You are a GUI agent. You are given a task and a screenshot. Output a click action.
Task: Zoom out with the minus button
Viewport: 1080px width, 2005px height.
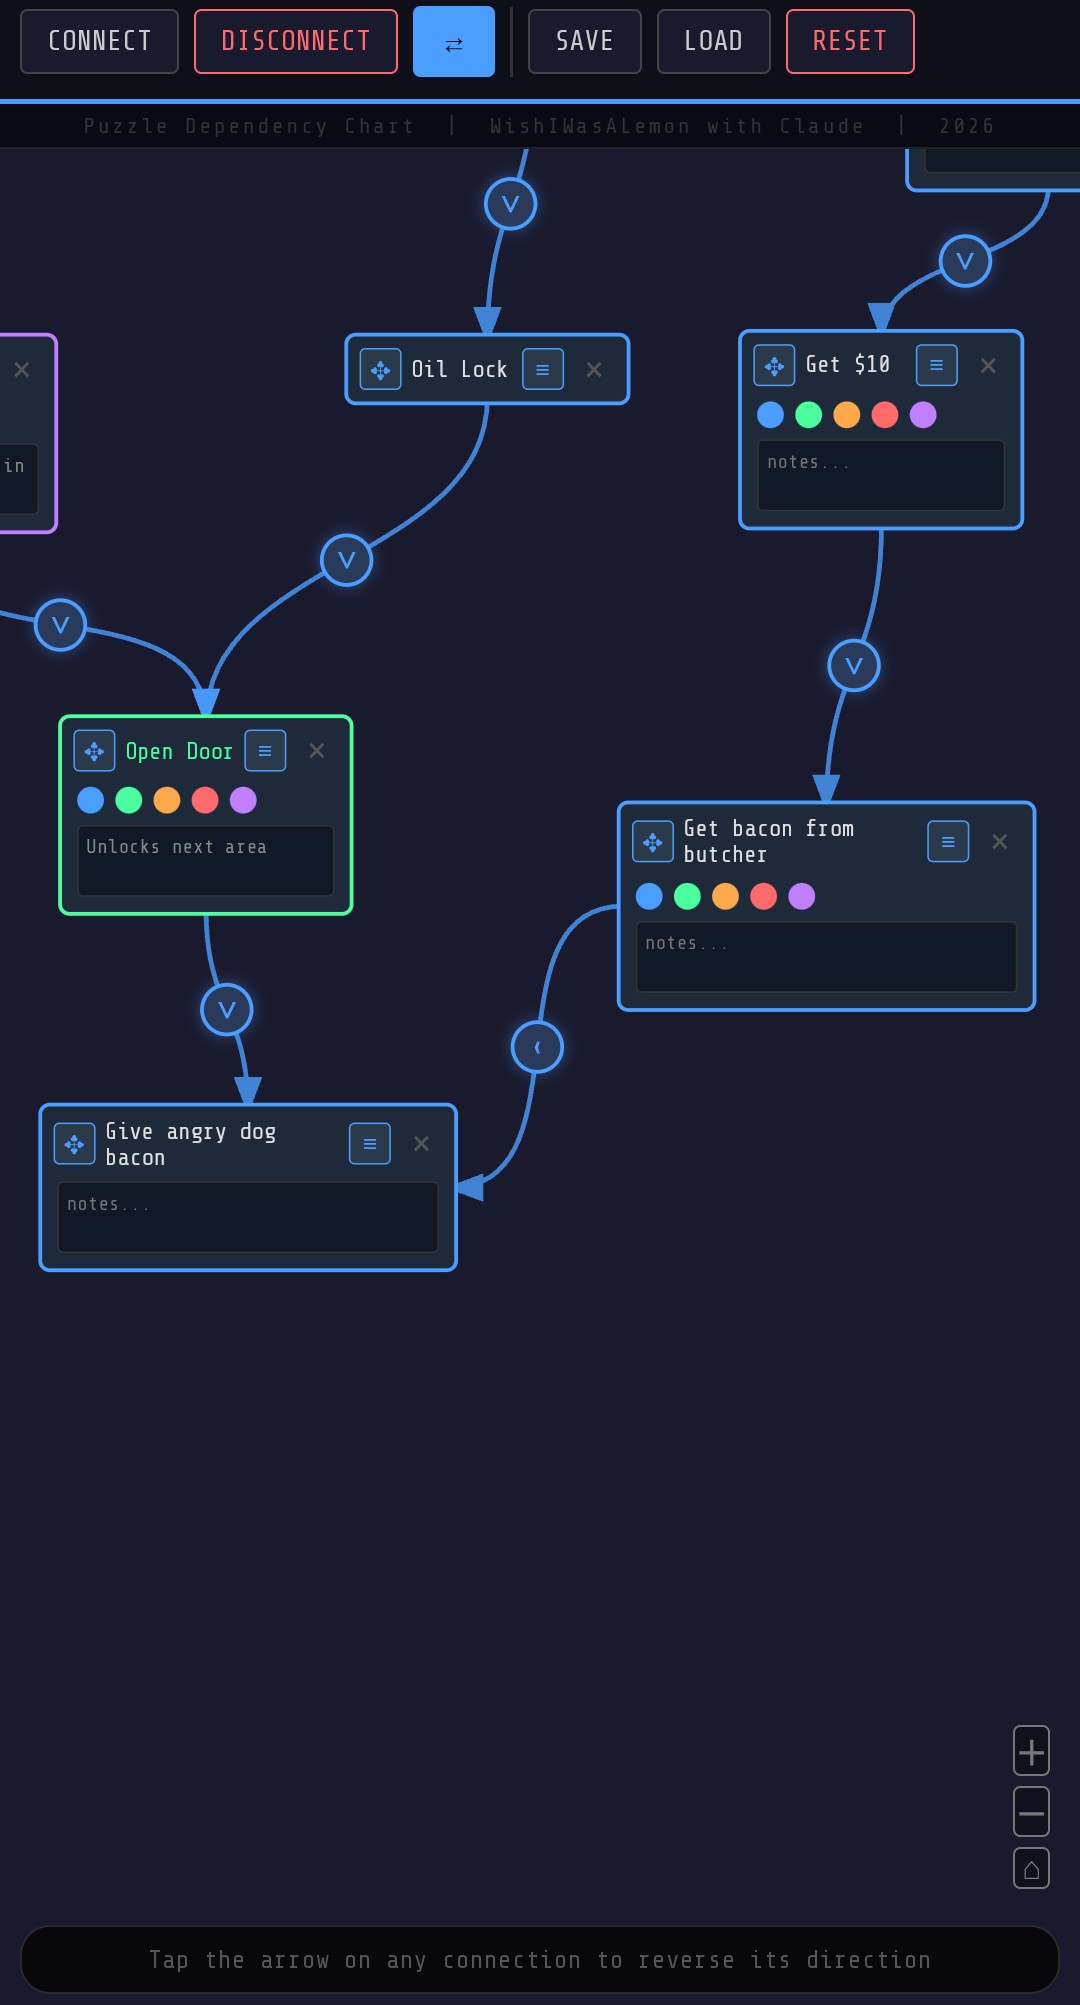pyautogui.click(x=1031, y=1812)
